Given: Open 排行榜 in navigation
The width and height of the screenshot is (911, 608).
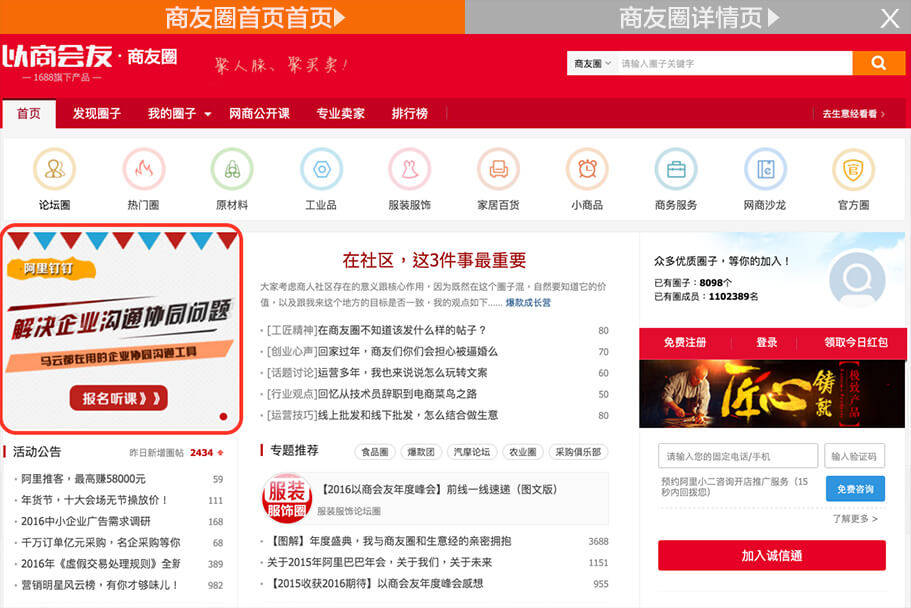Looking at the screenshot, I should [410, 113].
